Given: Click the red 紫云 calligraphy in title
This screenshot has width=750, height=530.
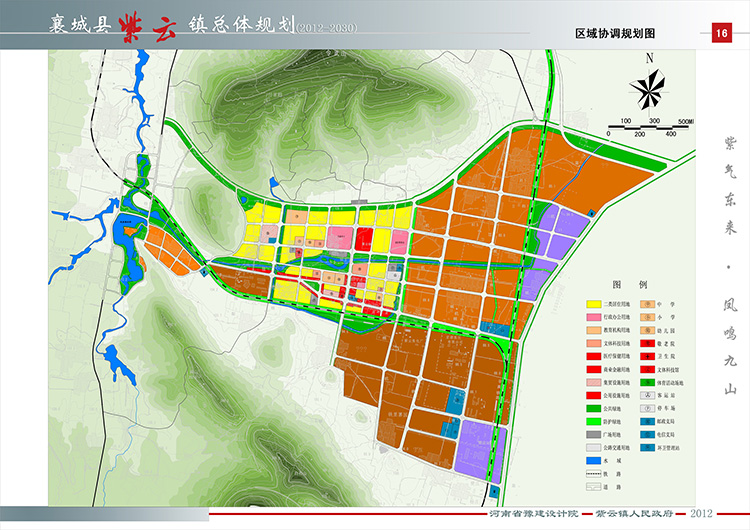Looking at the screenshot, I should click(150, 22).
